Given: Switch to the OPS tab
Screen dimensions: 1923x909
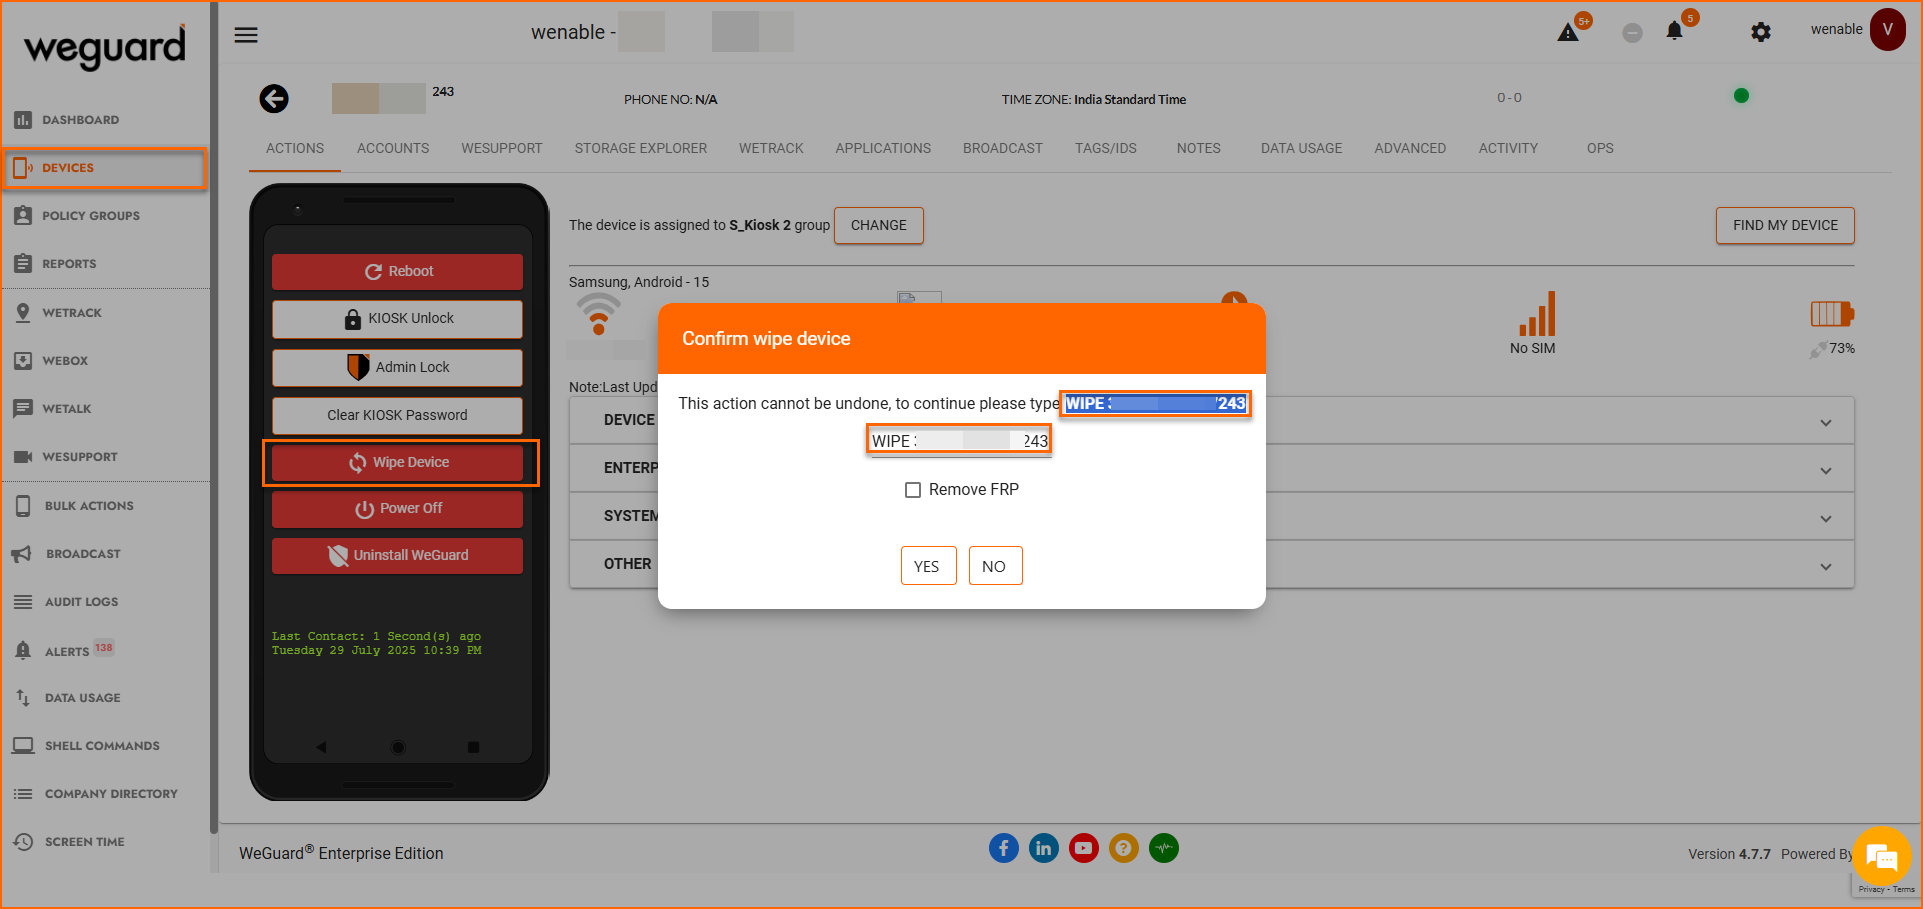Looking at the screenshot, I should [x=1600, y=148].
